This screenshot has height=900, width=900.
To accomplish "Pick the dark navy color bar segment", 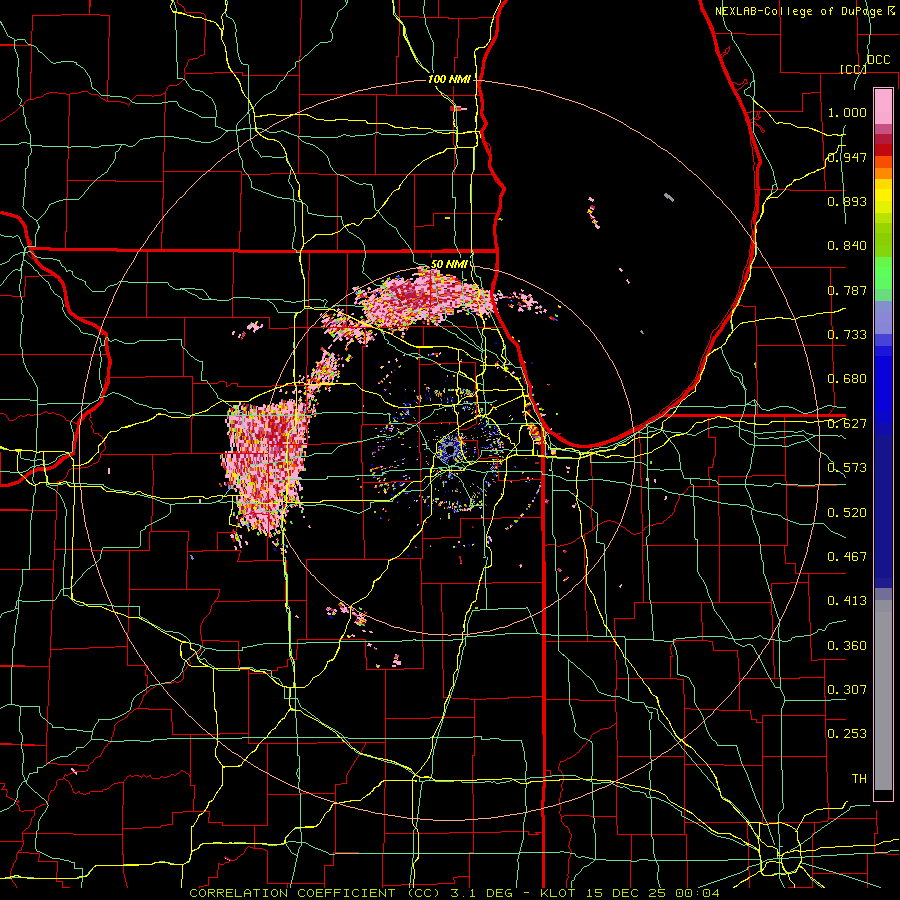I will pos(883,511).
